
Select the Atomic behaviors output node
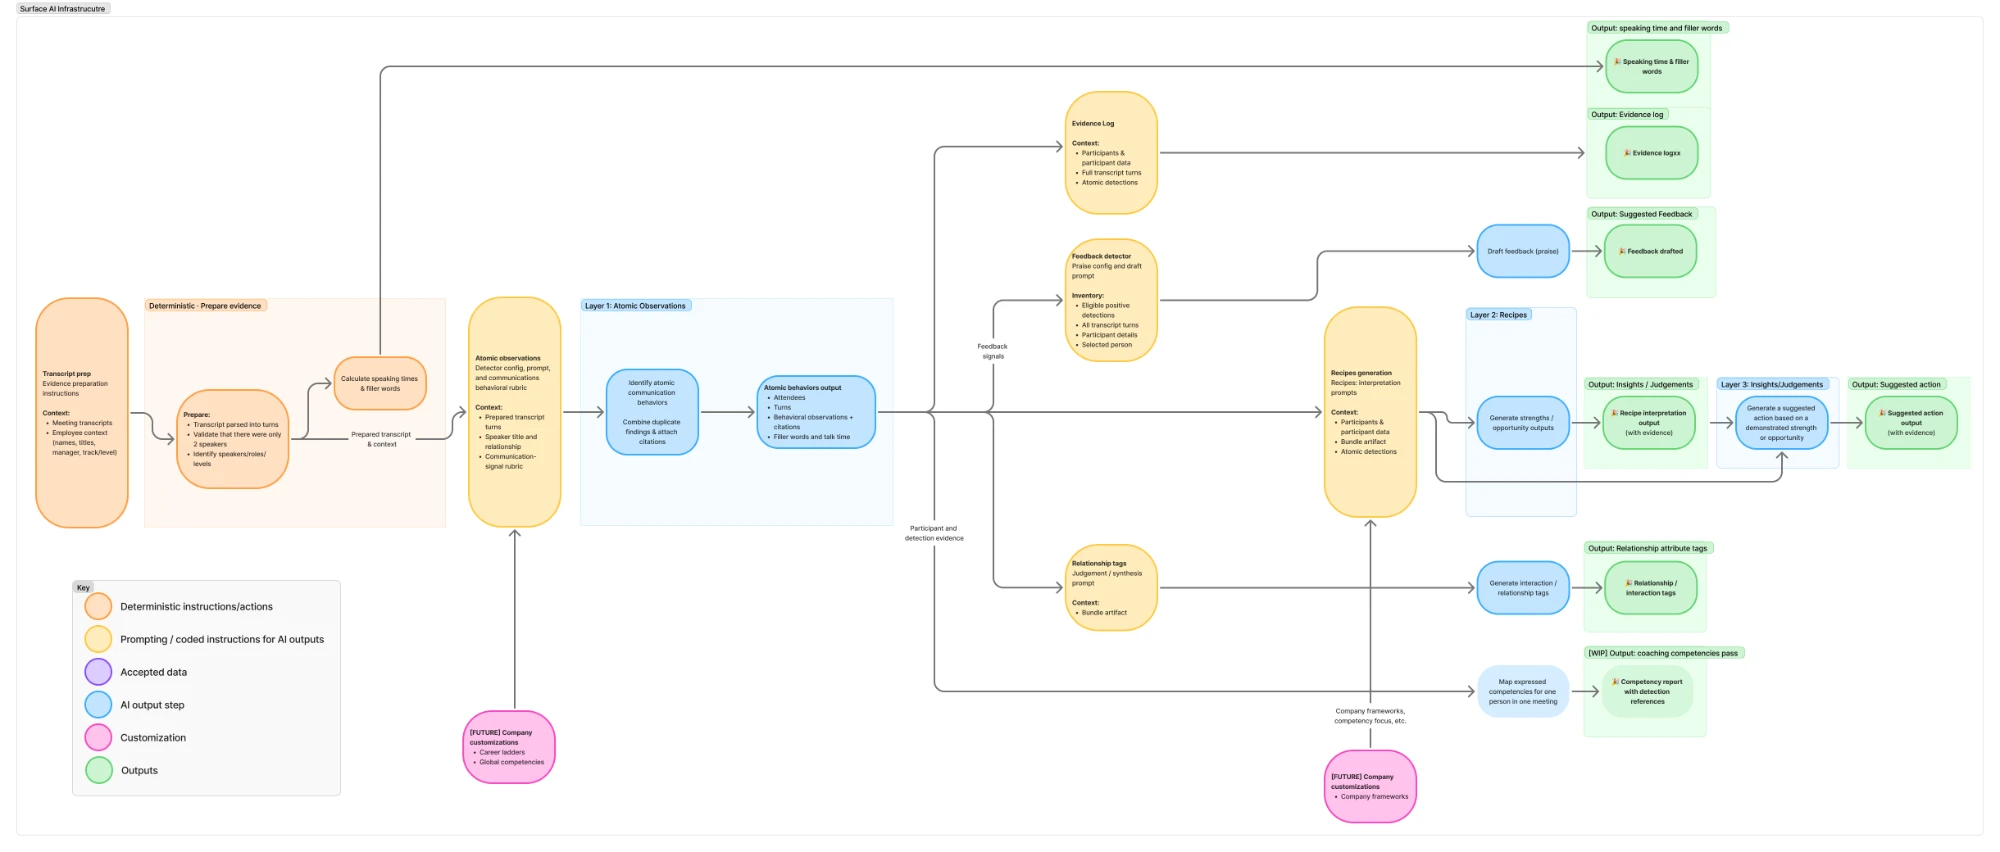pos(816,412)
